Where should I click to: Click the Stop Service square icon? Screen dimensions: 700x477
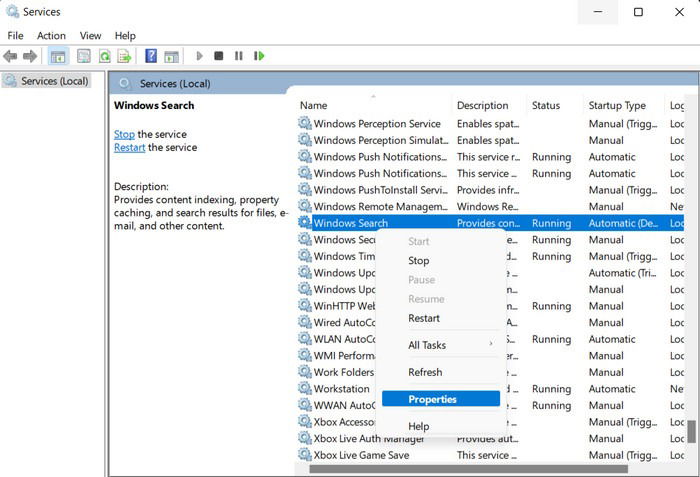tap(219, 56)
